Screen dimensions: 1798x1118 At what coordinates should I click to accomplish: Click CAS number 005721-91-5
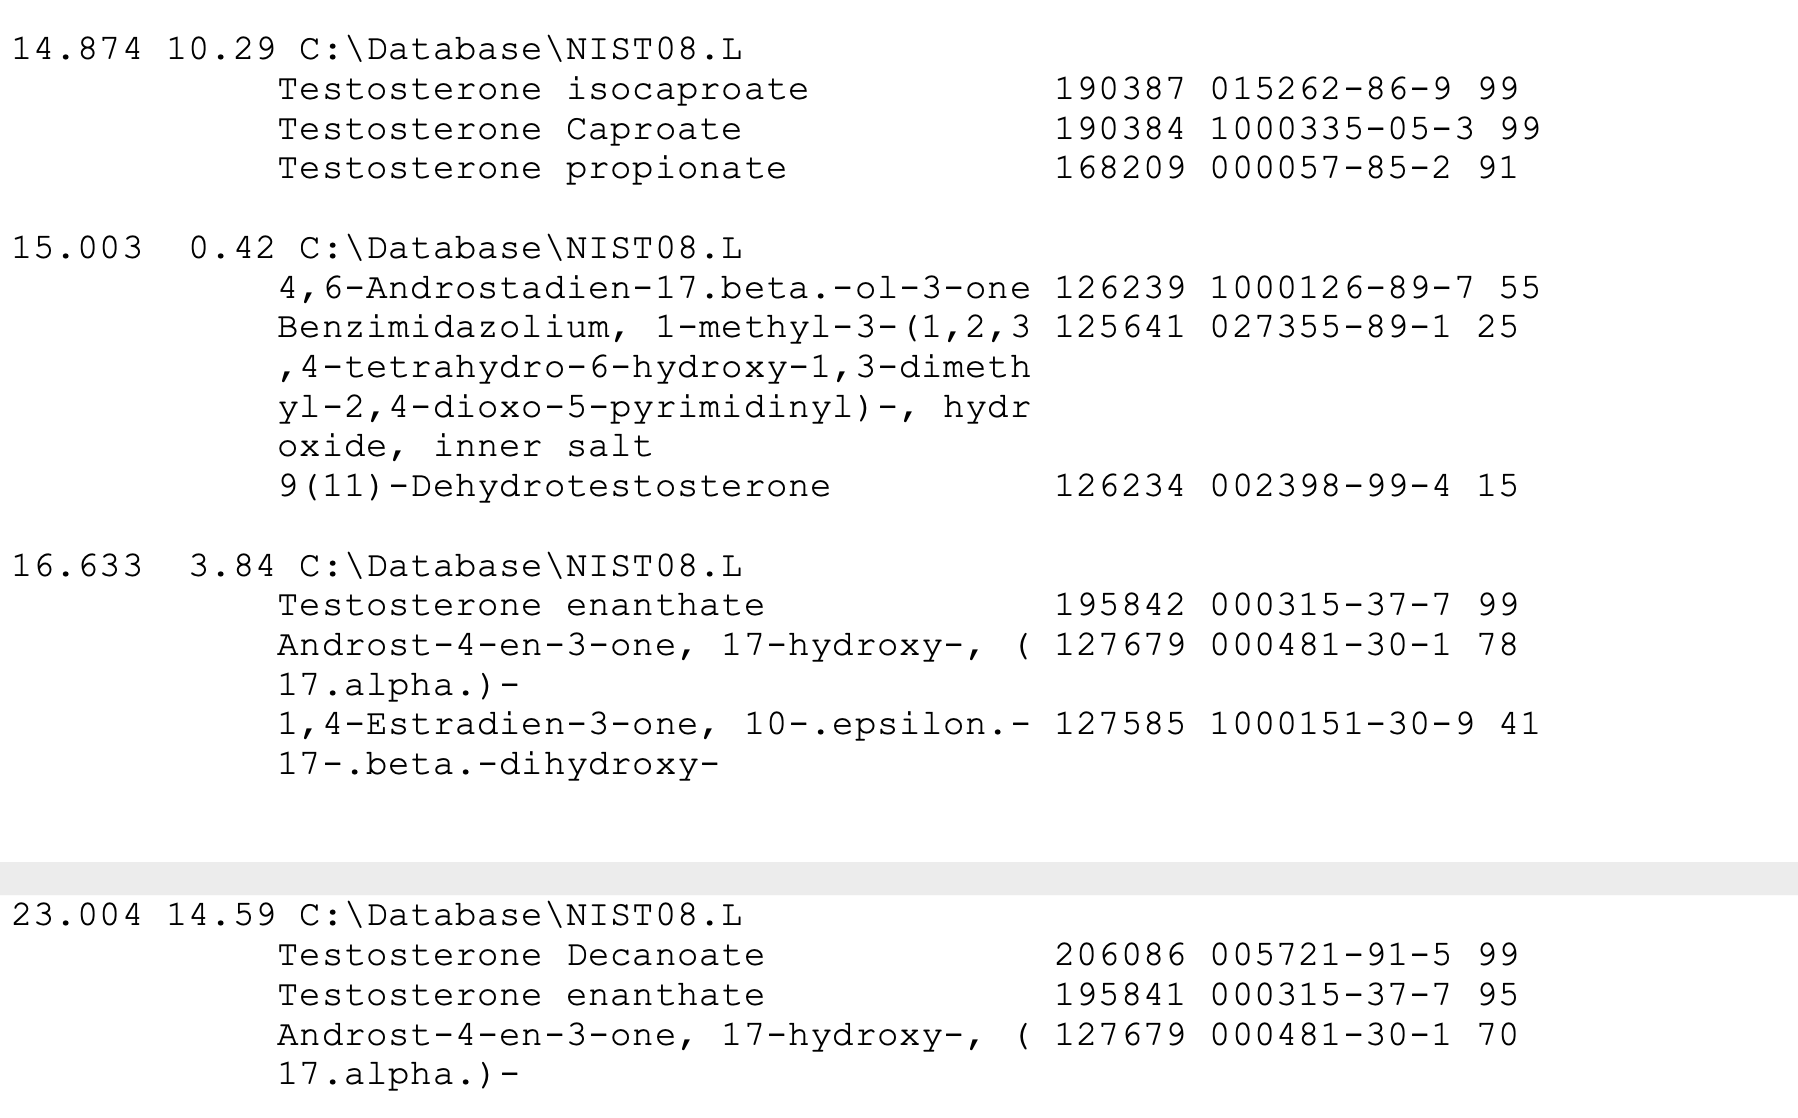point(1330,955)
